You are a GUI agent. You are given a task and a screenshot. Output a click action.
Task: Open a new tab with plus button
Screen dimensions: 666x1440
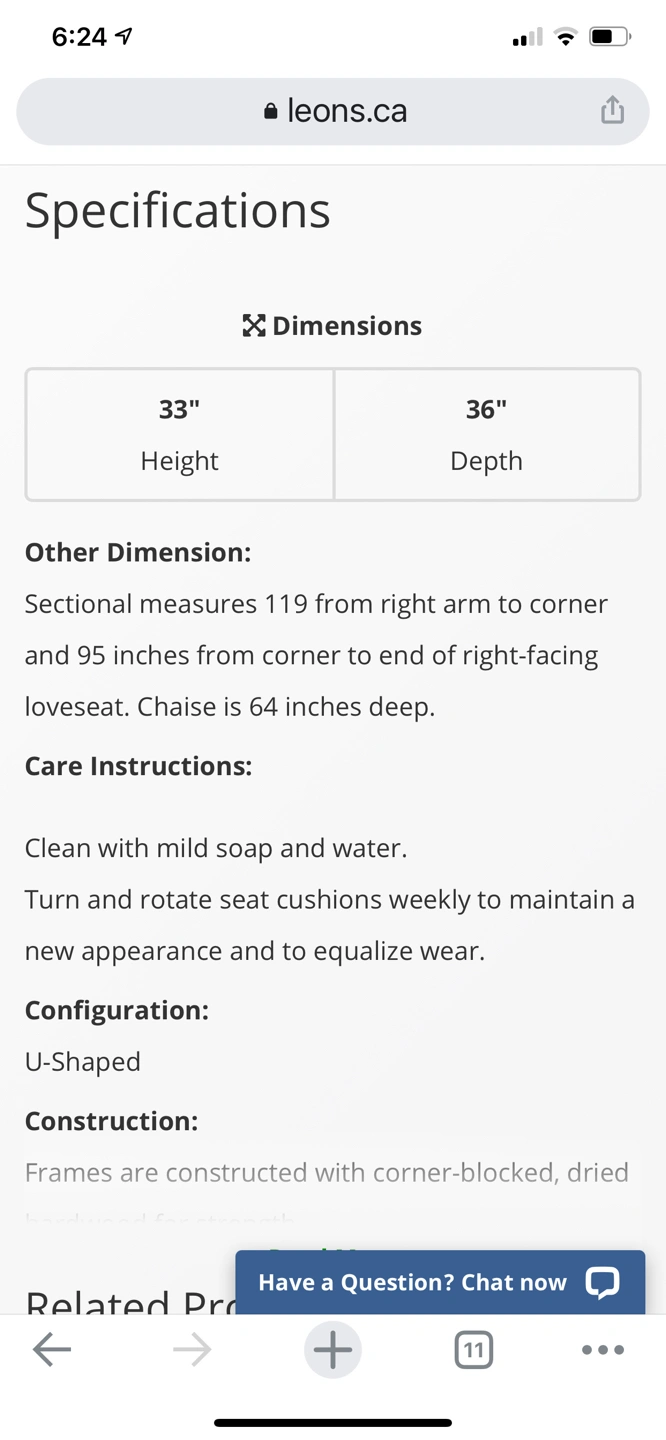pos(333,1350)
